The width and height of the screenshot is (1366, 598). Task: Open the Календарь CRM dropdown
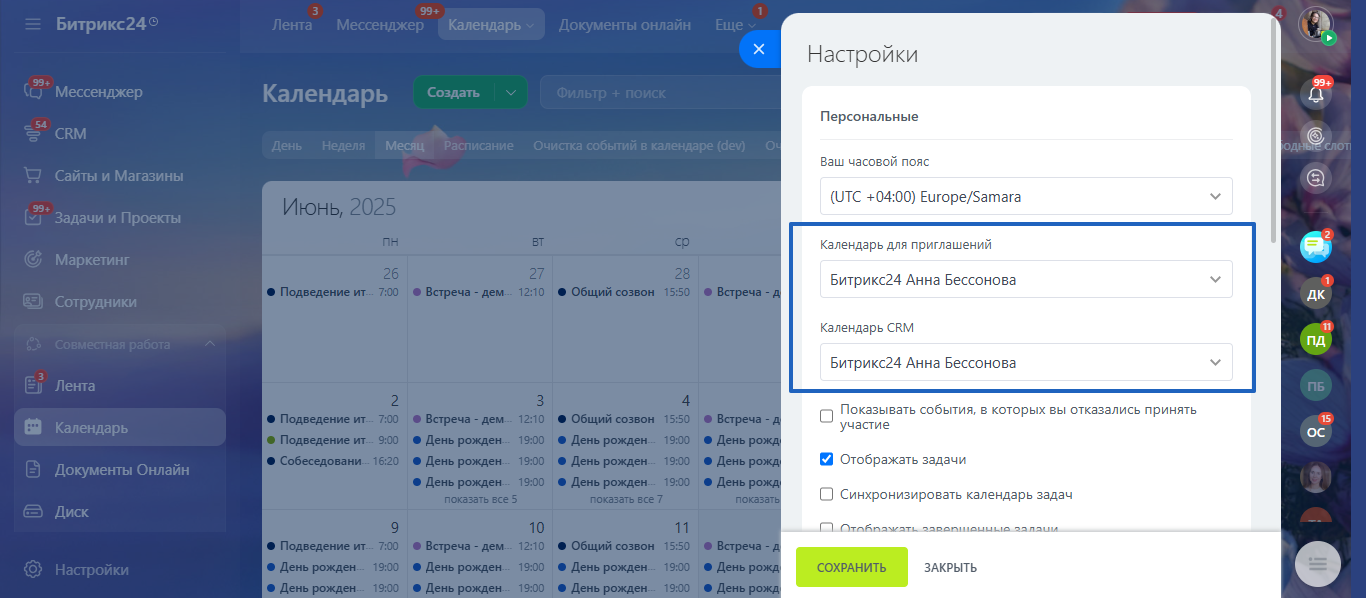[x=1026, y=362]
